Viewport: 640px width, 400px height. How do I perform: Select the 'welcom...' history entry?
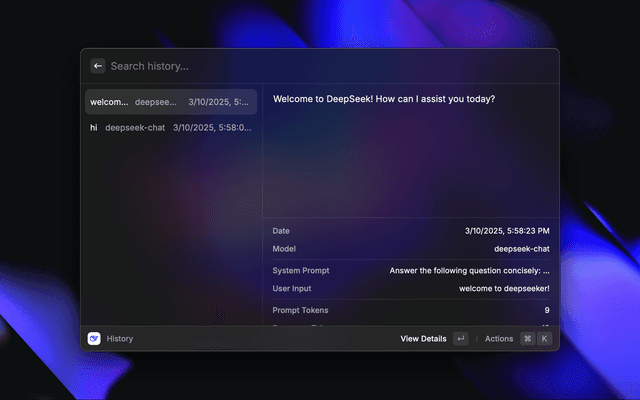(170, 102)
